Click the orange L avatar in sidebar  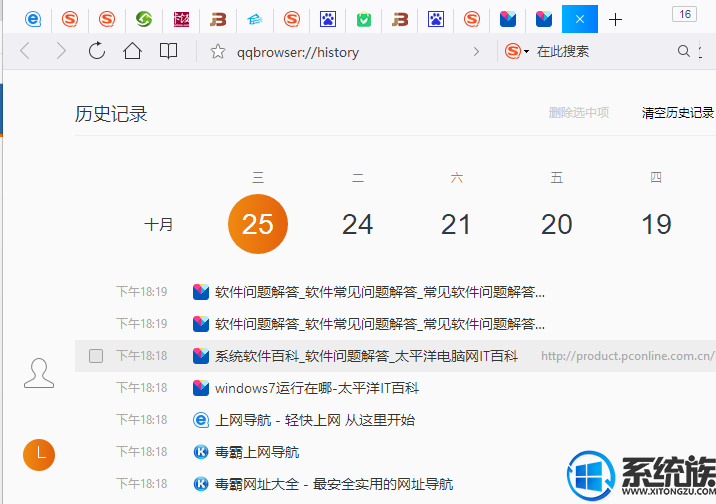[39, 455]
